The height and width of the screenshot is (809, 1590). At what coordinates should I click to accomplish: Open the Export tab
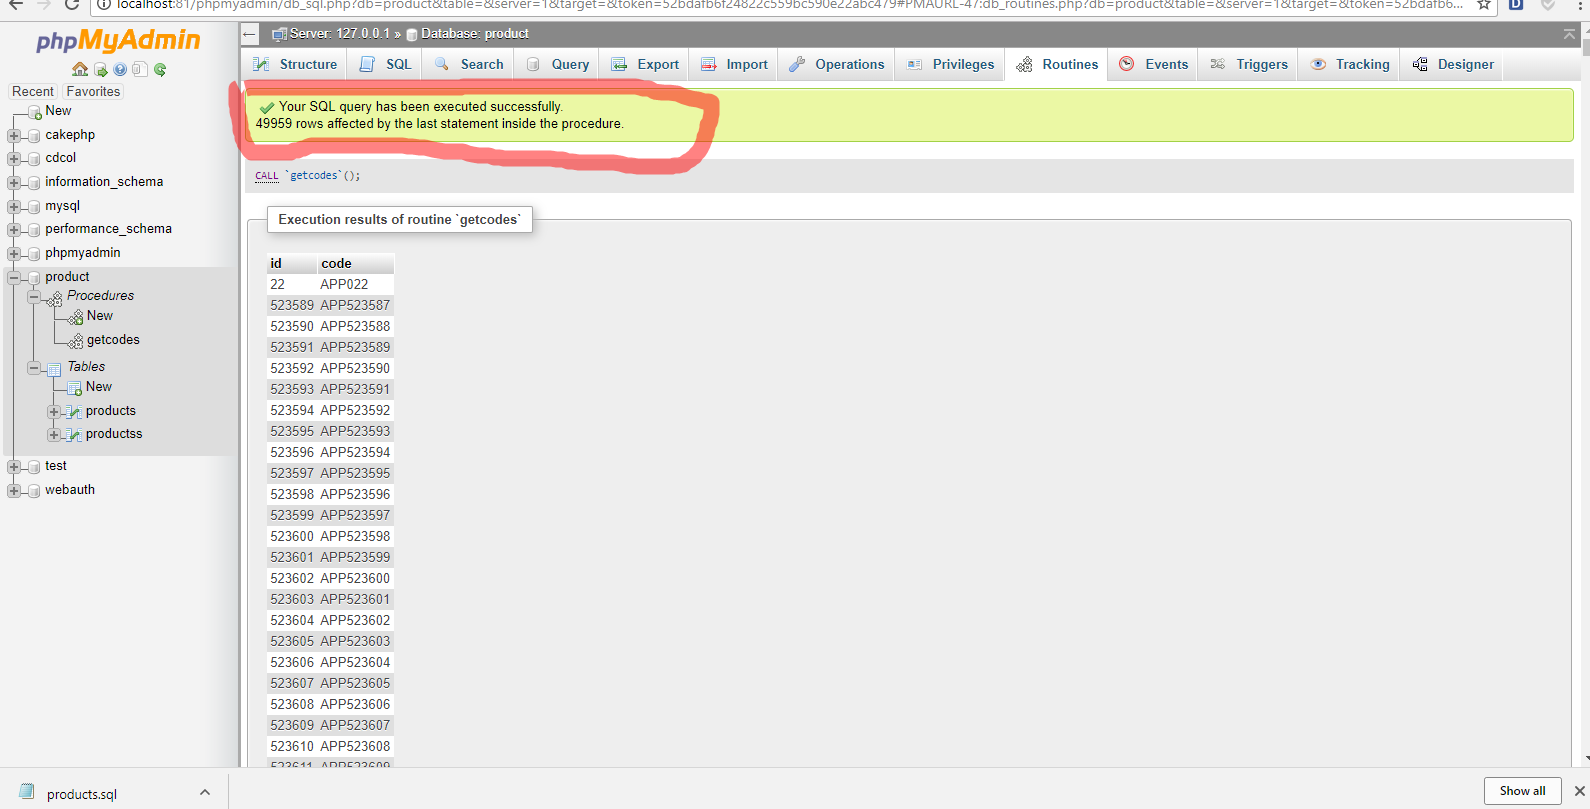coord(645,64)
